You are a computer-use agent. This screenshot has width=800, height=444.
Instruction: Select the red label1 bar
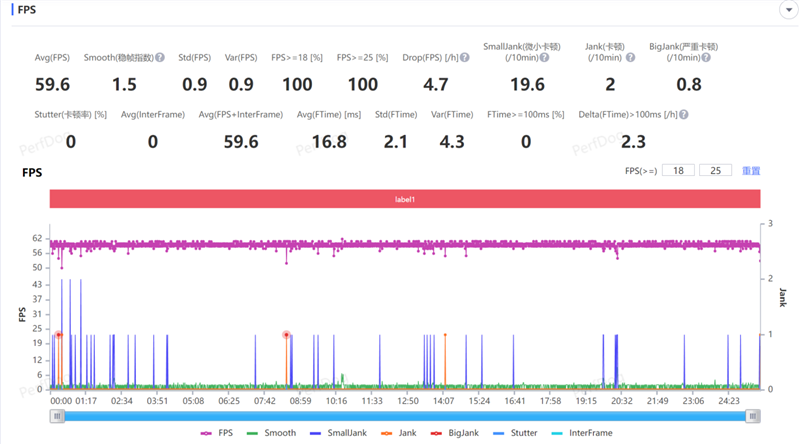tap(404, 199)
